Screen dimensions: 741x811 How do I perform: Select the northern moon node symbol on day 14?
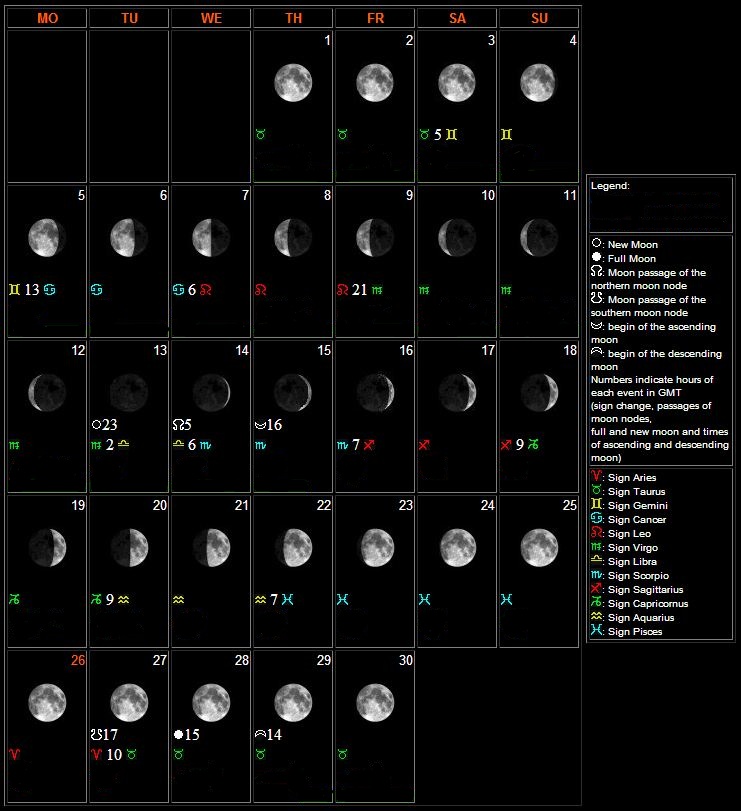178,424
